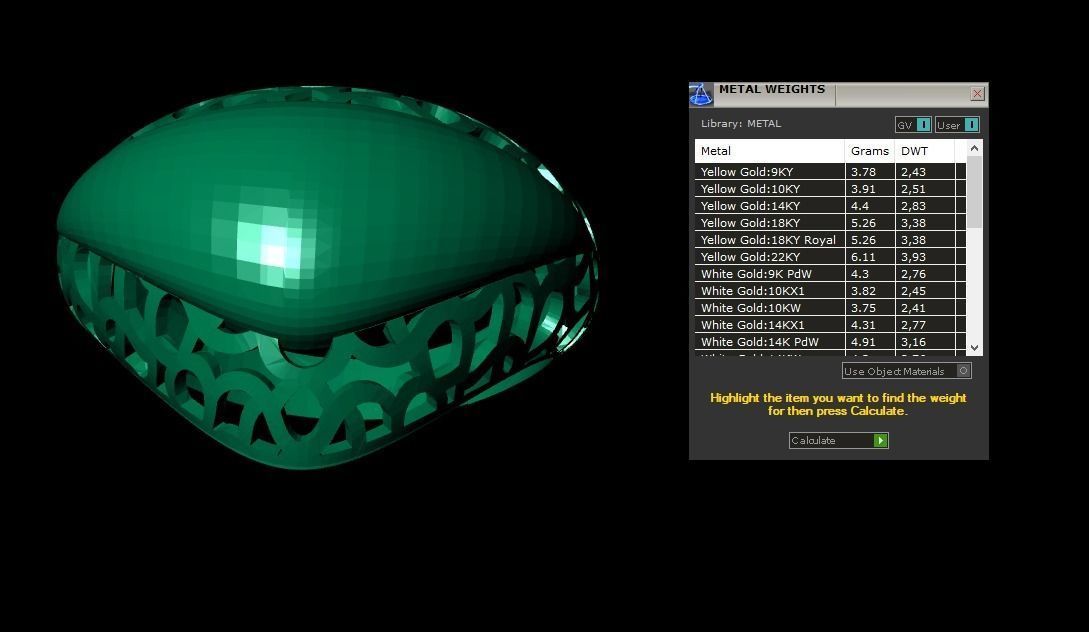Viewport: 1089px width, 632px height.
Task: Select the Yellow Gold:10KY row
Action: point(830,189)
